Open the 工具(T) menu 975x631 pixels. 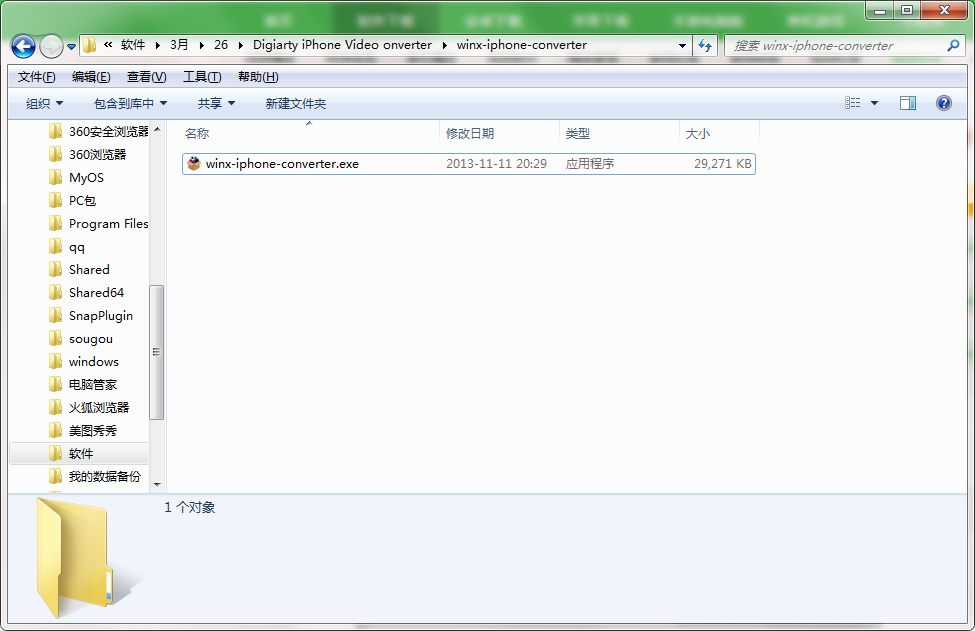202,77
